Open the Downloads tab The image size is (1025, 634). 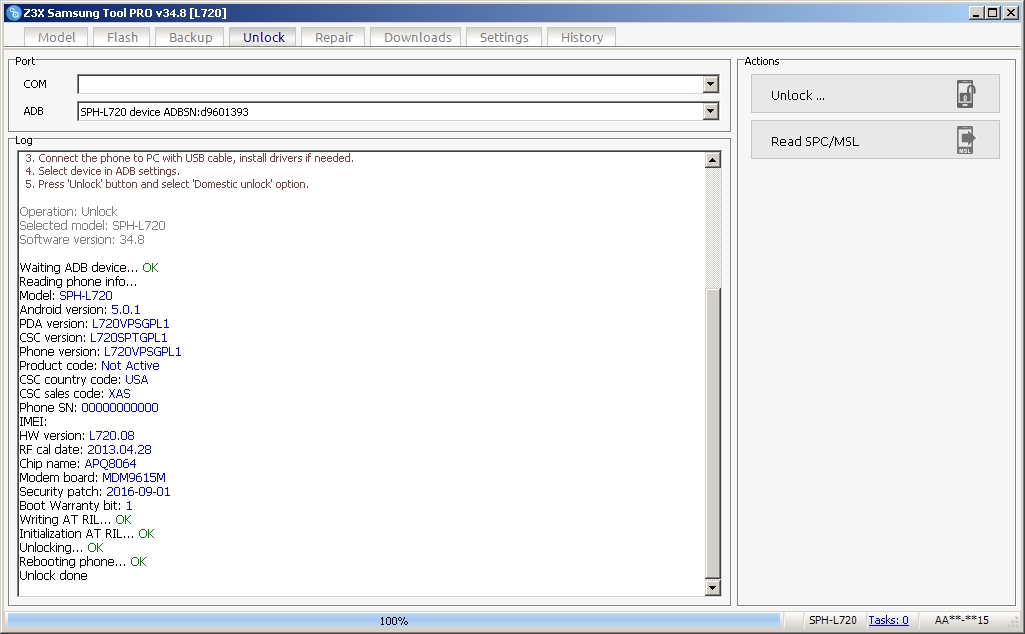click(x=417, y=37)
